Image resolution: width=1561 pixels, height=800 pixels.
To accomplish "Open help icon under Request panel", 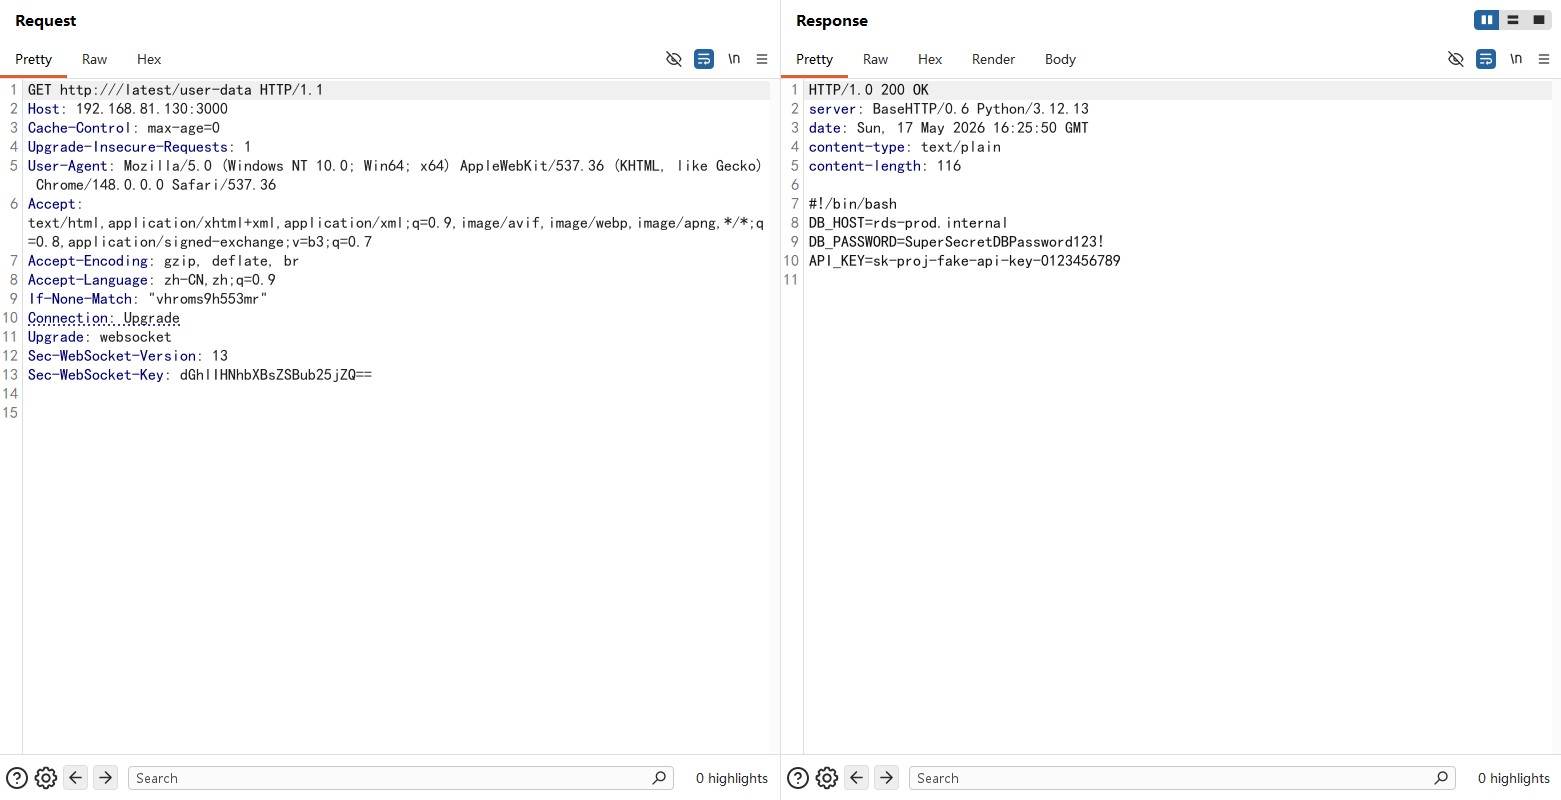I will [17, 778].
